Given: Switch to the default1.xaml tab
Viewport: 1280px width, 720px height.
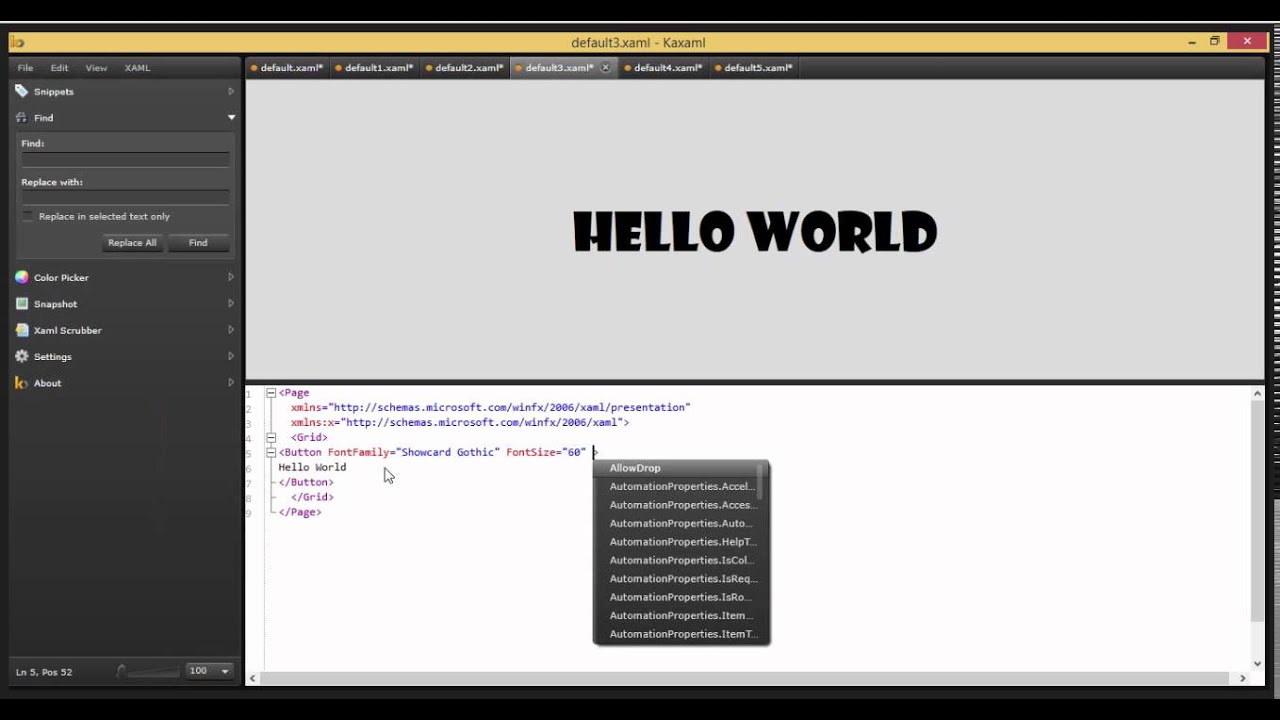Looking at the screenshot, I should 374,68.
